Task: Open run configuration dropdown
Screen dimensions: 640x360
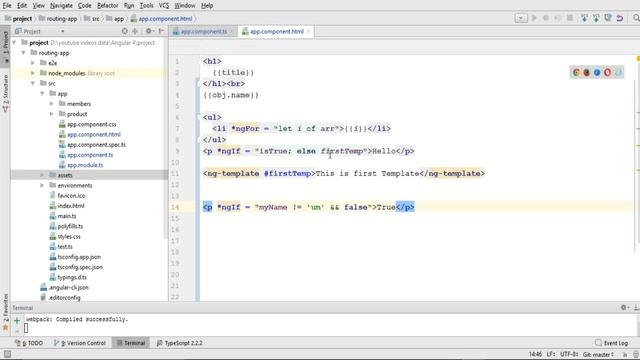Action: [521, 18]
